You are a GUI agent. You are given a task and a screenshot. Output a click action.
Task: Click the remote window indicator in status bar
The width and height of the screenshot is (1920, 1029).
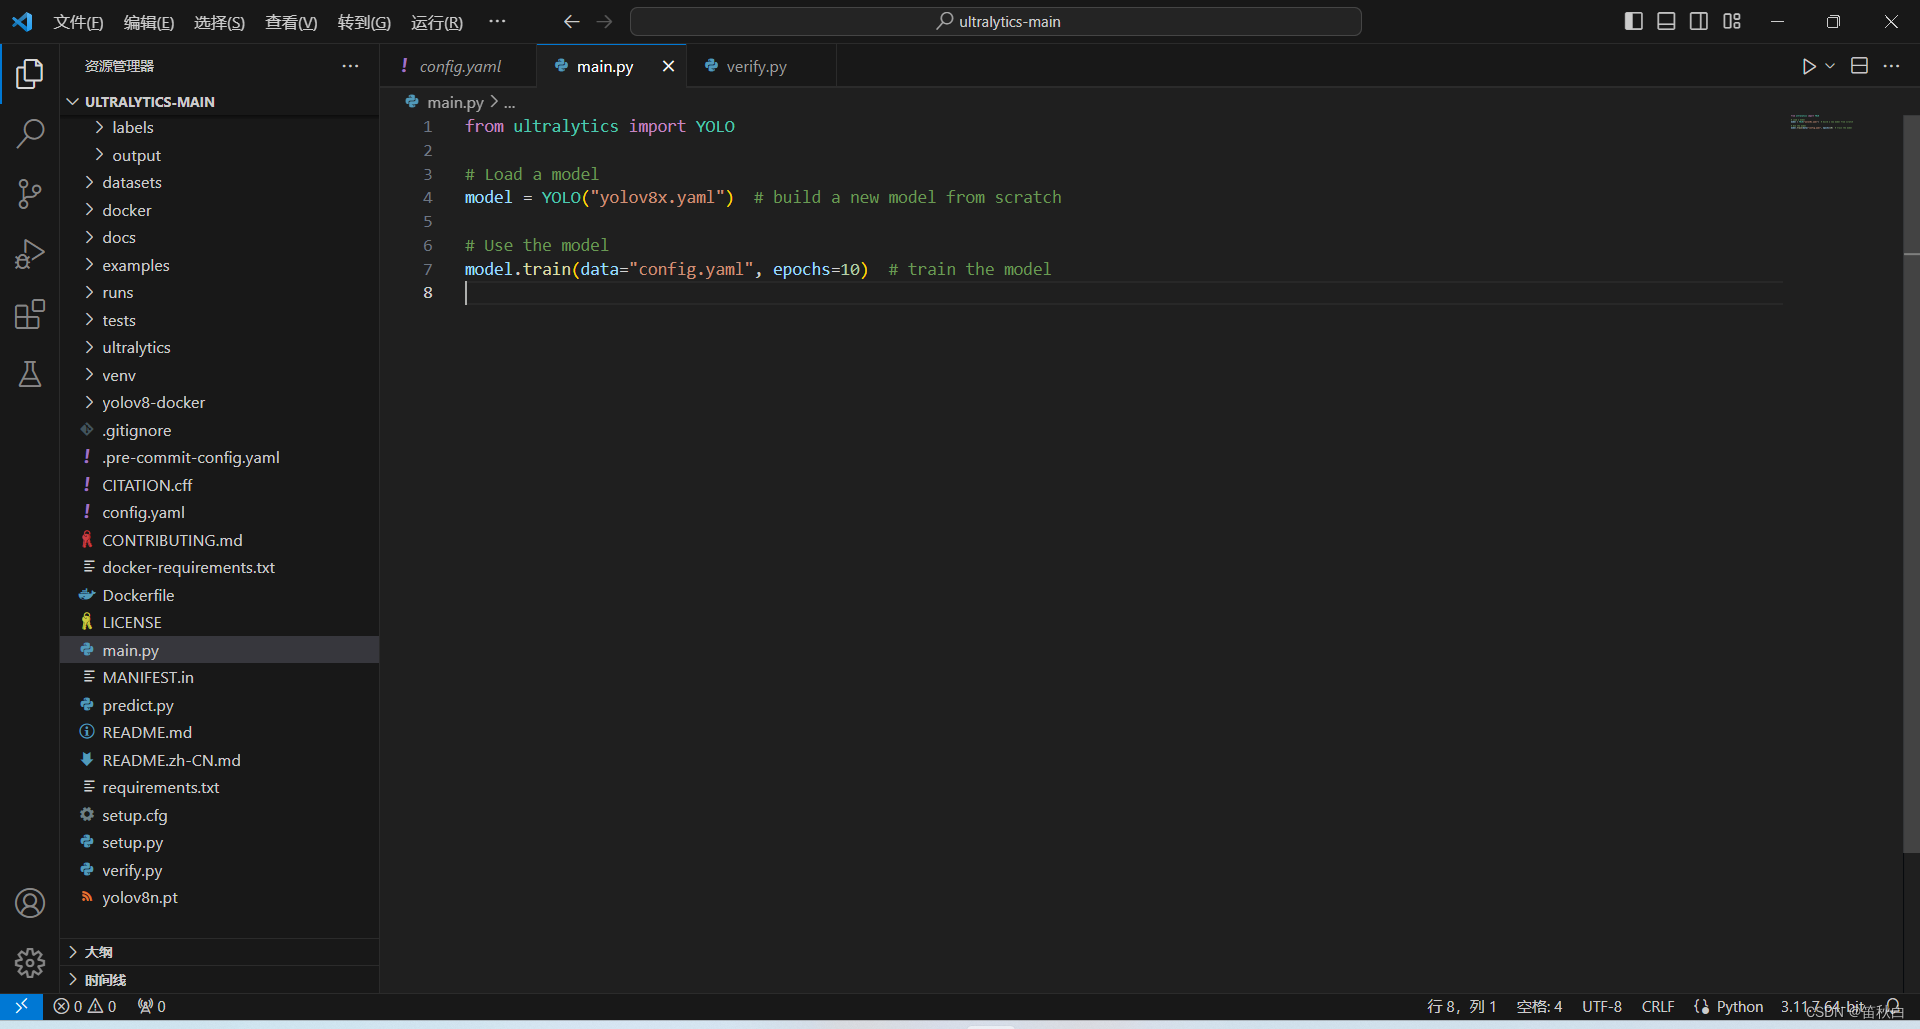[21, 1006]
